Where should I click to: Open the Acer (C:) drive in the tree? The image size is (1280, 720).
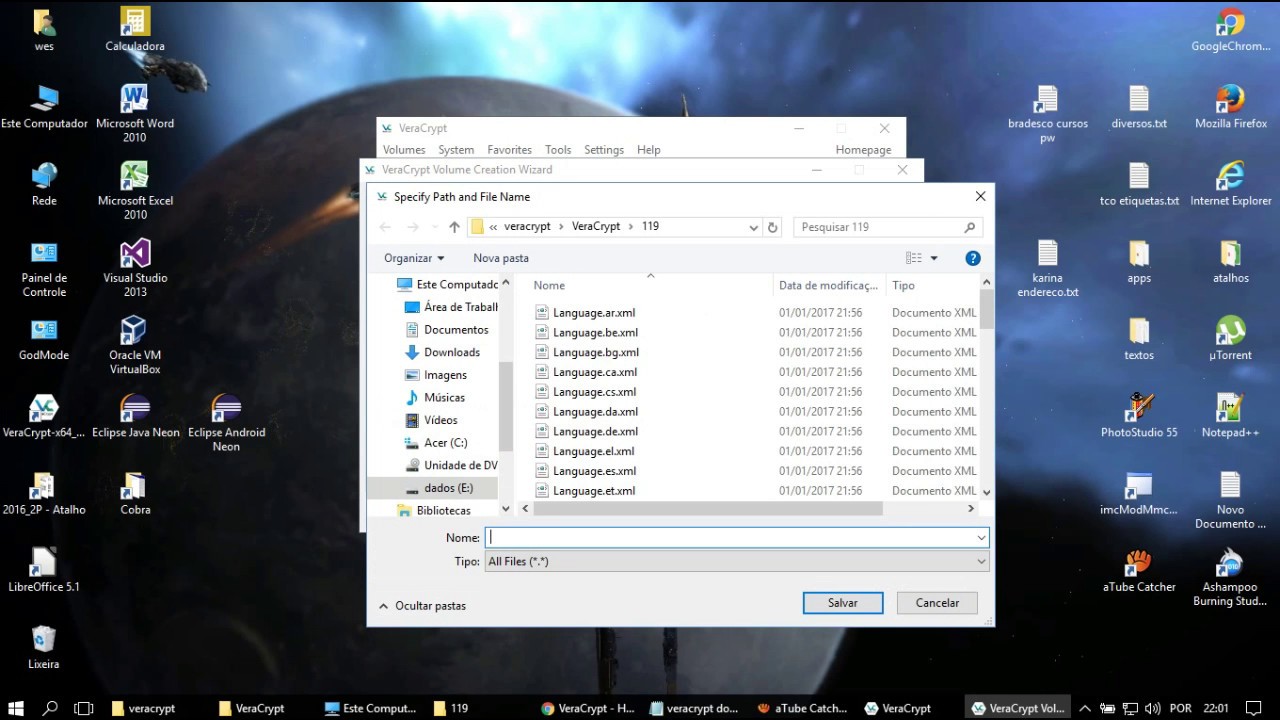[x=435, y=443]
